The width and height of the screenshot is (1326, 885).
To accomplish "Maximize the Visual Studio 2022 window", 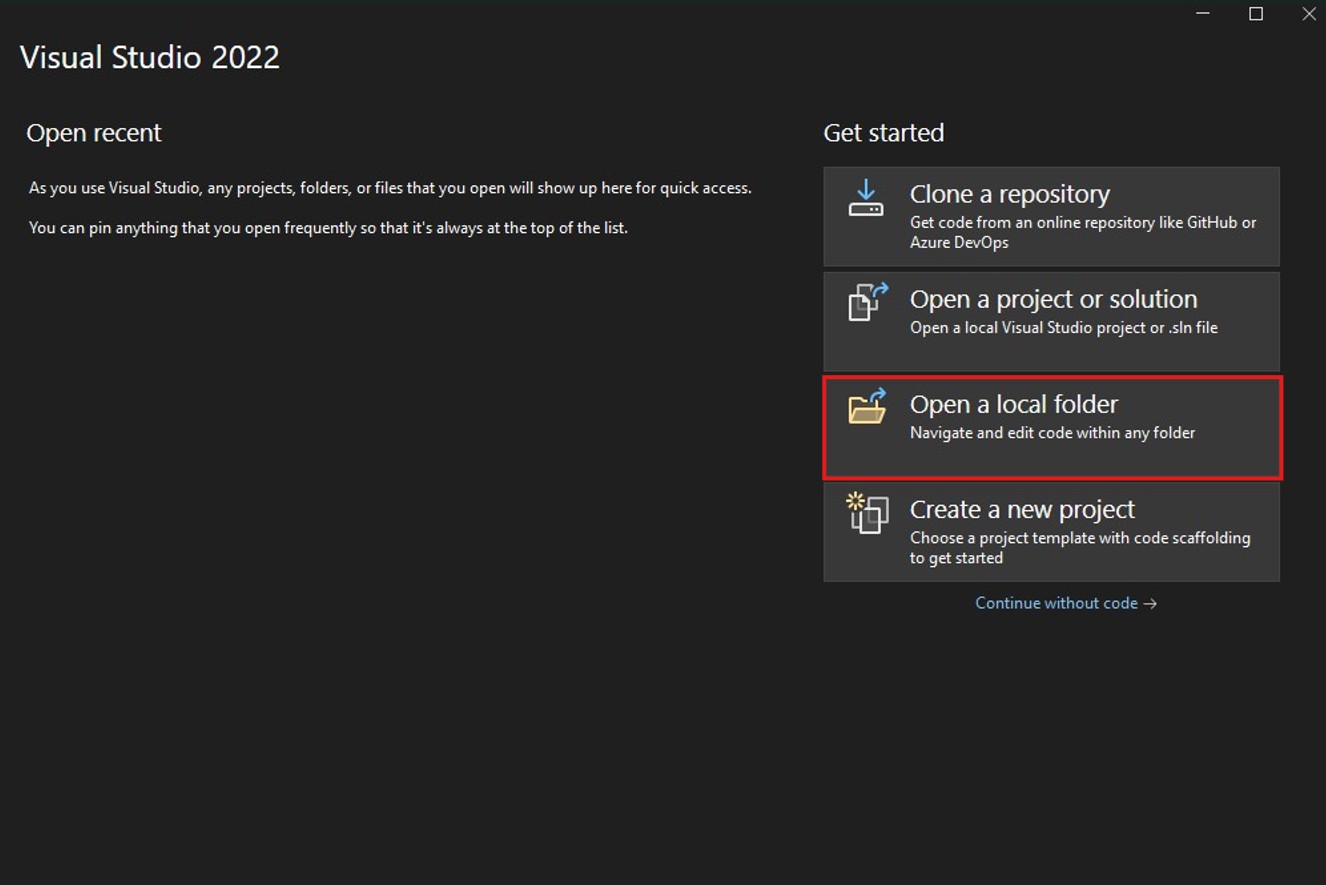I will click(x=1256, y=14).
